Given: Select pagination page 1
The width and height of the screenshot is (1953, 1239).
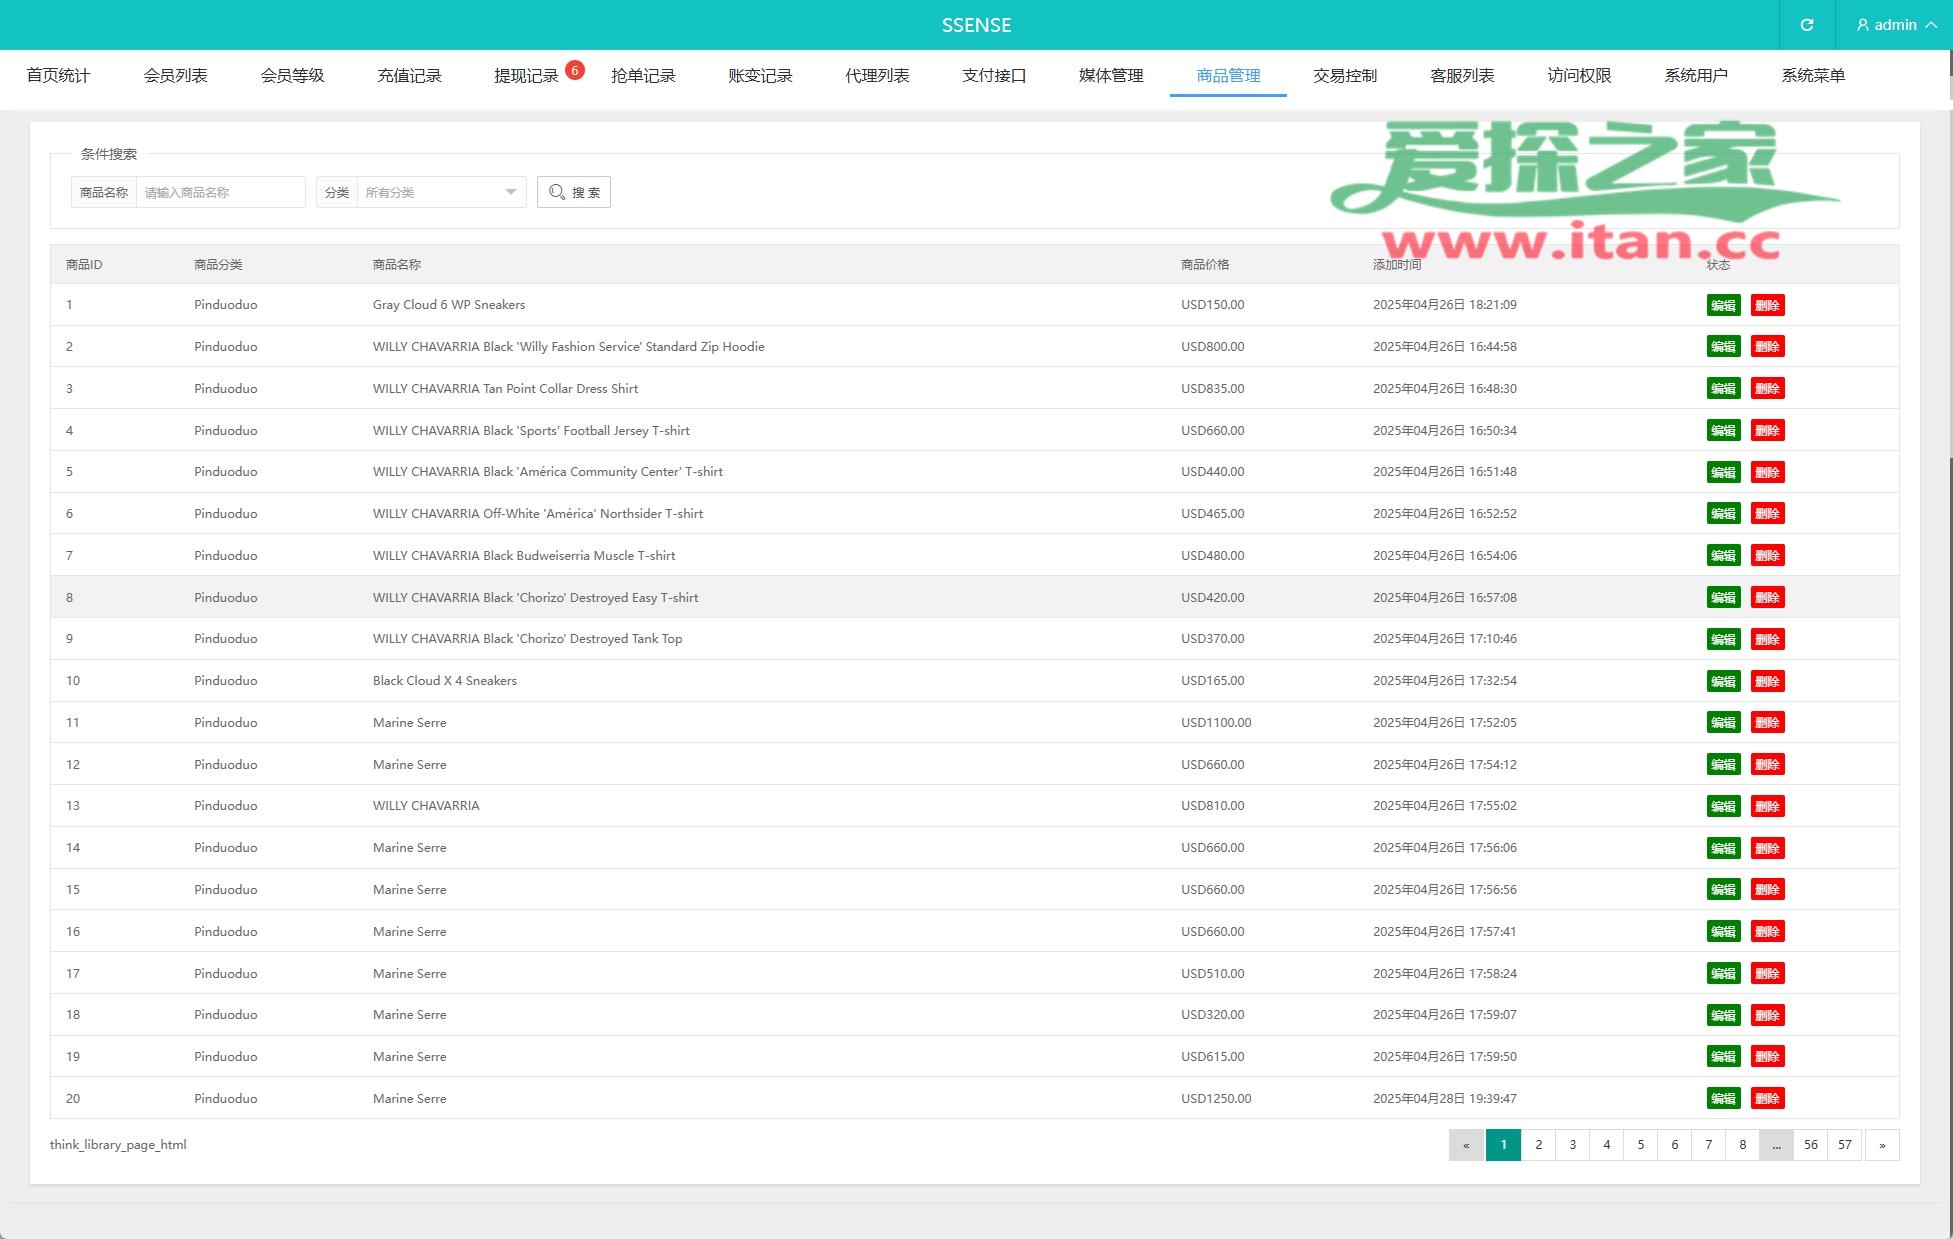Looking at the screenshot, I should pos(1503,1145).
